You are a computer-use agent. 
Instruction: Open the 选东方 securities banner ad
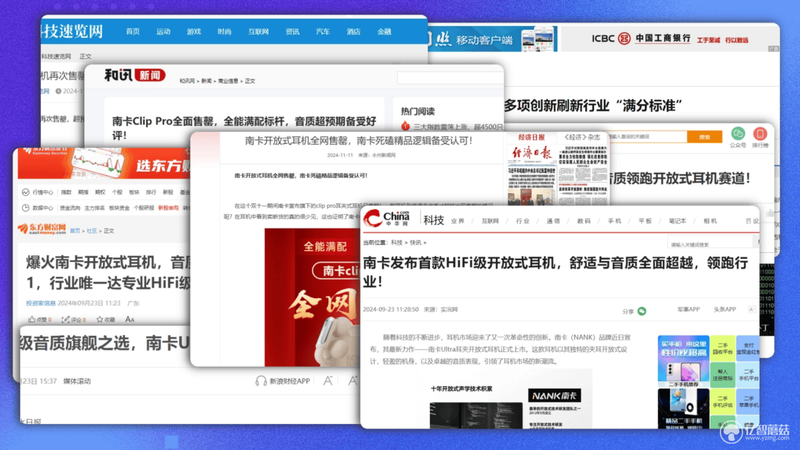coord(105,163)
